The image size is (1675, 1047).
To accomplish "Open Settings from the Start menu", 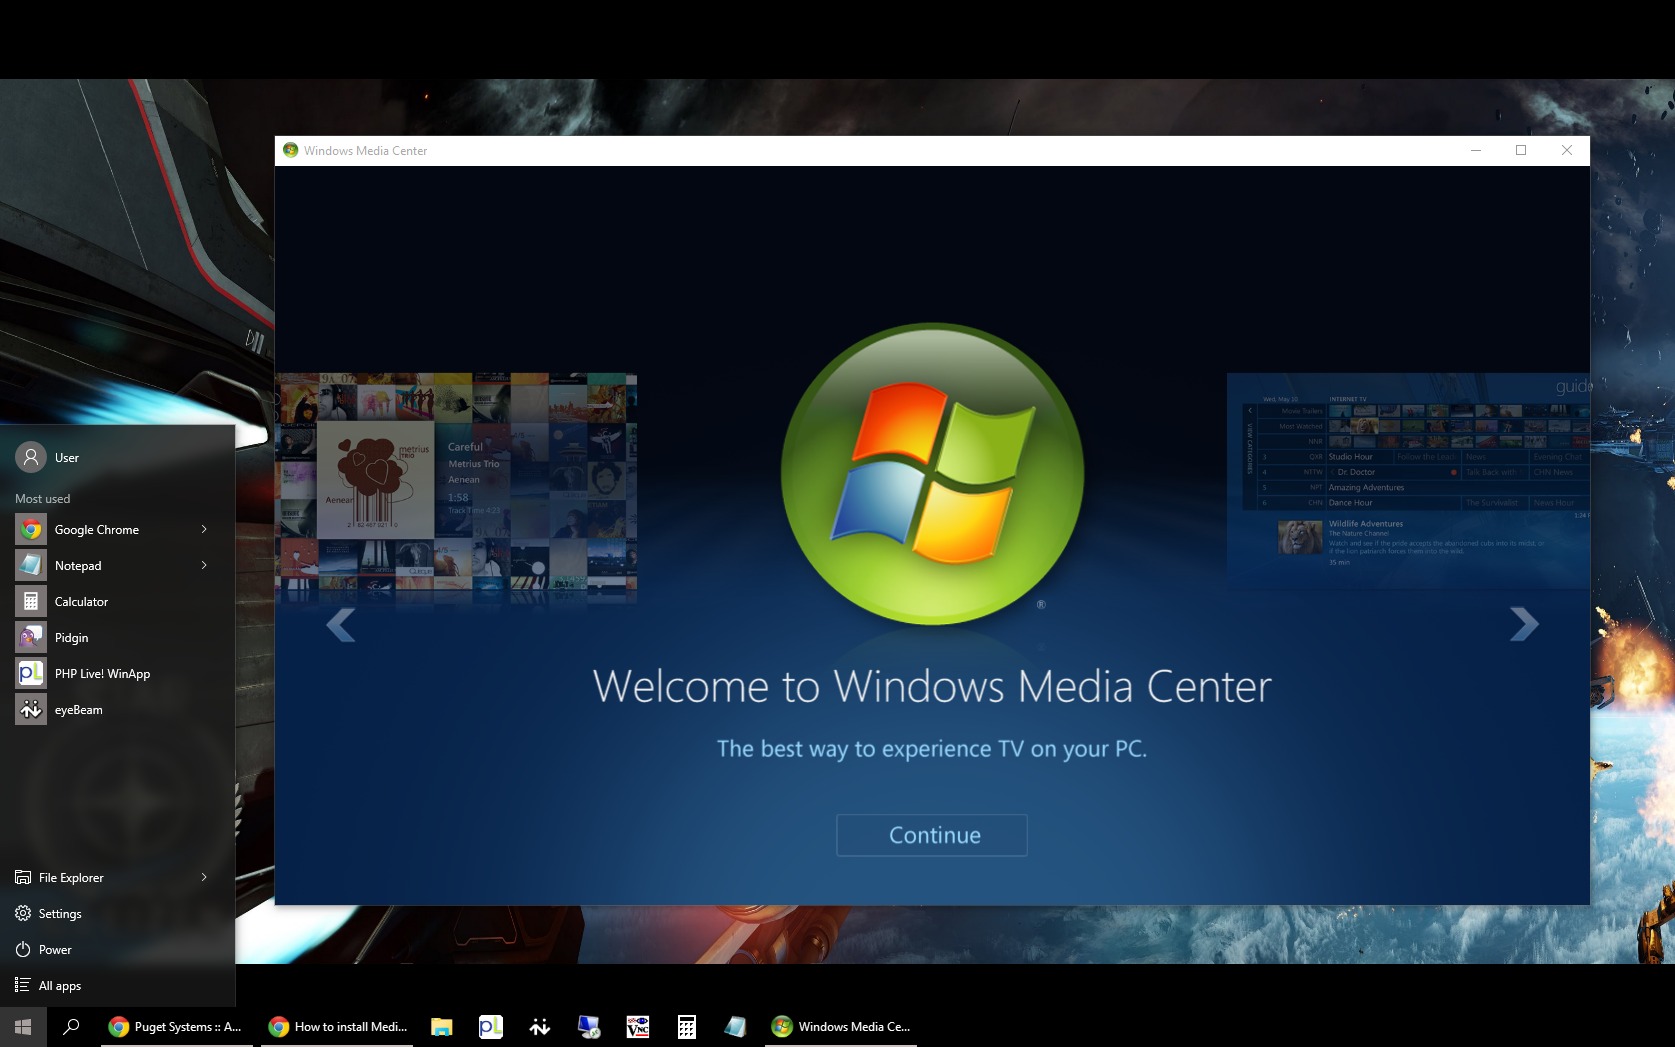I will tap(59, 914).
